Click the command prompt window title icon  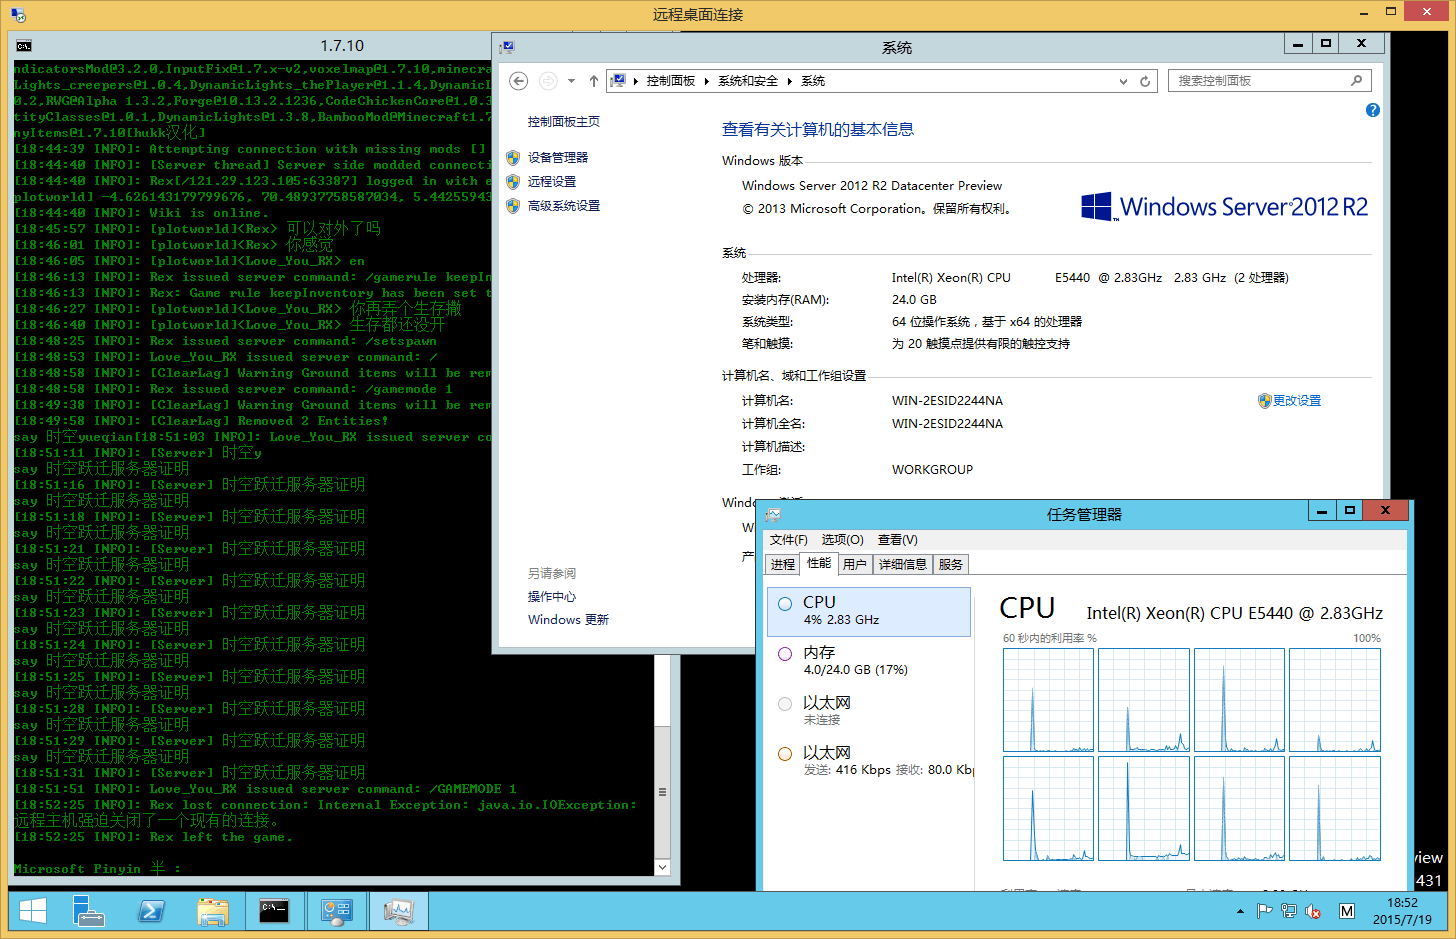(24, 46)
